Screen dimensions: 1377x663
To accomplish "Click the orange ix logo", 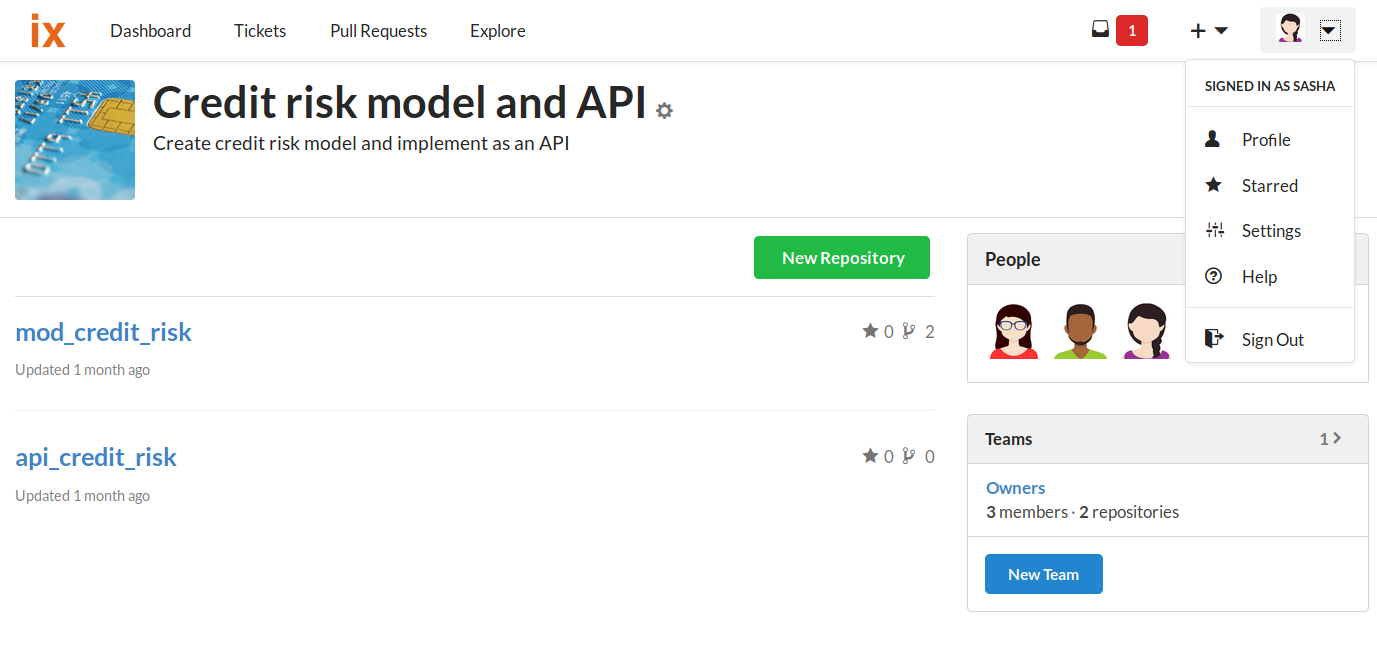I will pyautogui.click(x=48, y=31).
